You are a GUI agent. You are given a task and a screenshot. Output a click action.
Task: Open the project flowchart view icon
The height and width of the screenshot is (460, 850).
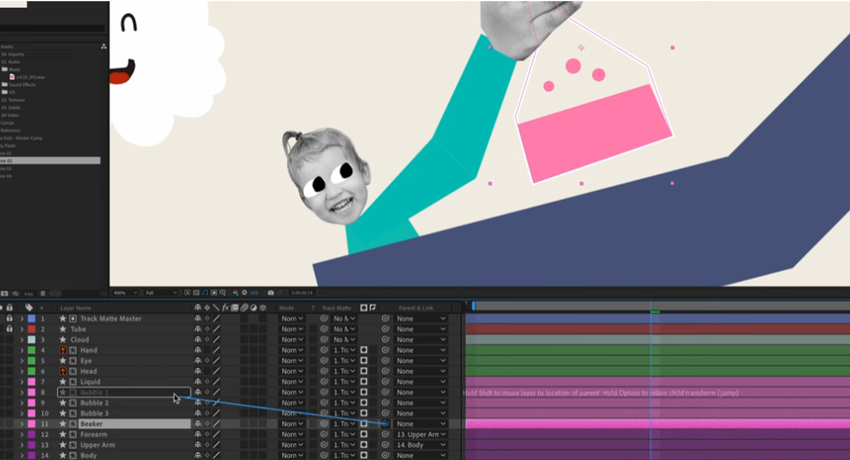pos(104,47)
